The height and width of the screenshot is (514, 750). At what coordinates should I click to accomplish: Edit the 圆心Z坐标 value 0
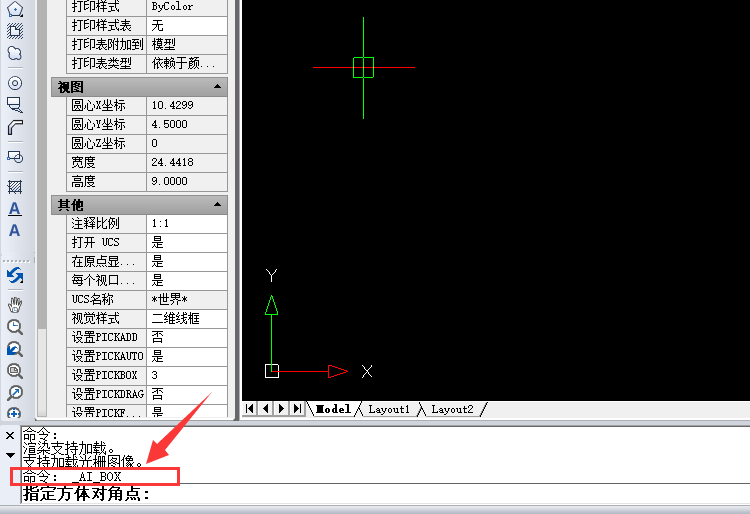[x=187, y=143]
